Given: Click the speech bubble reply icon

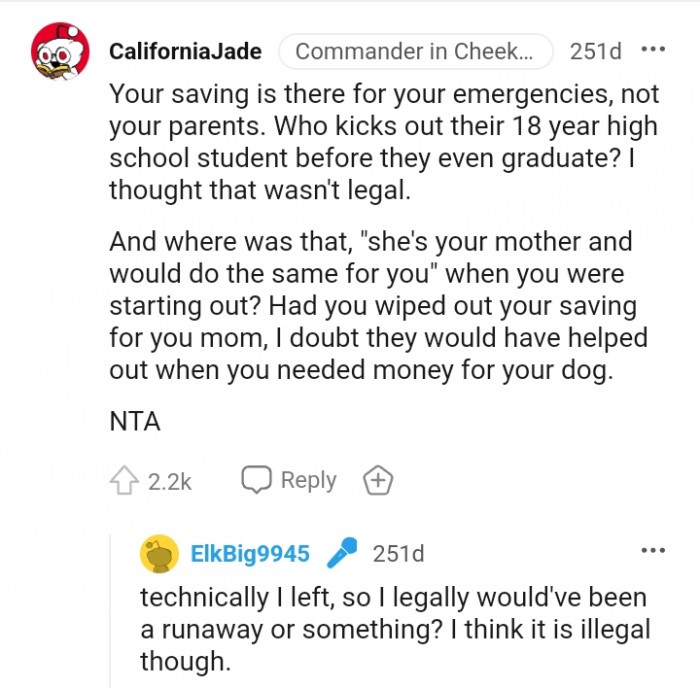Looking at the screenshot, I should [257, 480].
